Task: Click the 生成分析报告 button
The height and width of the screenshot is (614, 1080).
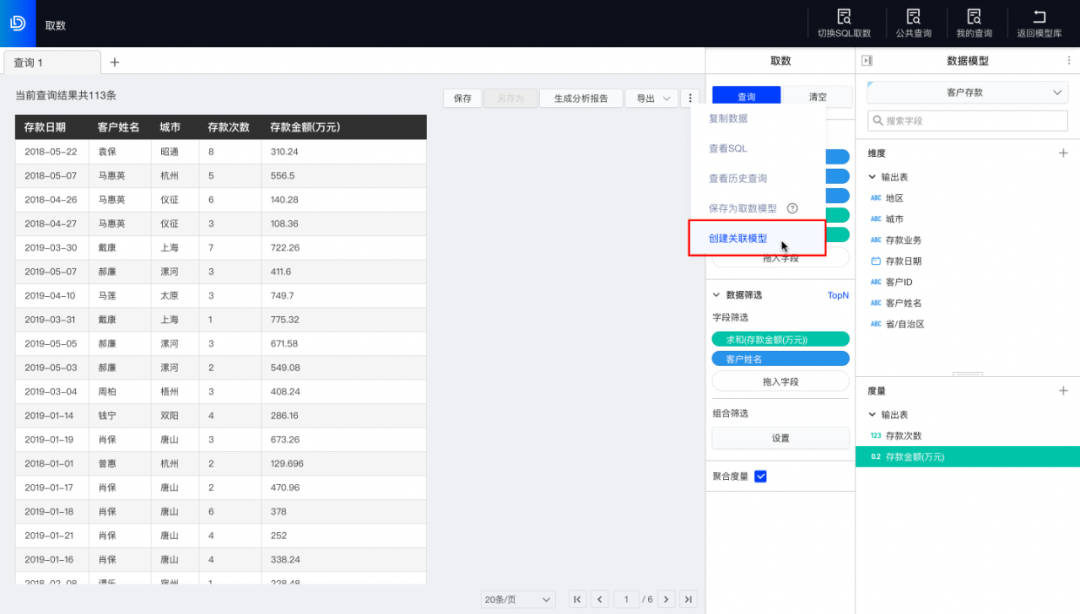Action: (581, 98)
